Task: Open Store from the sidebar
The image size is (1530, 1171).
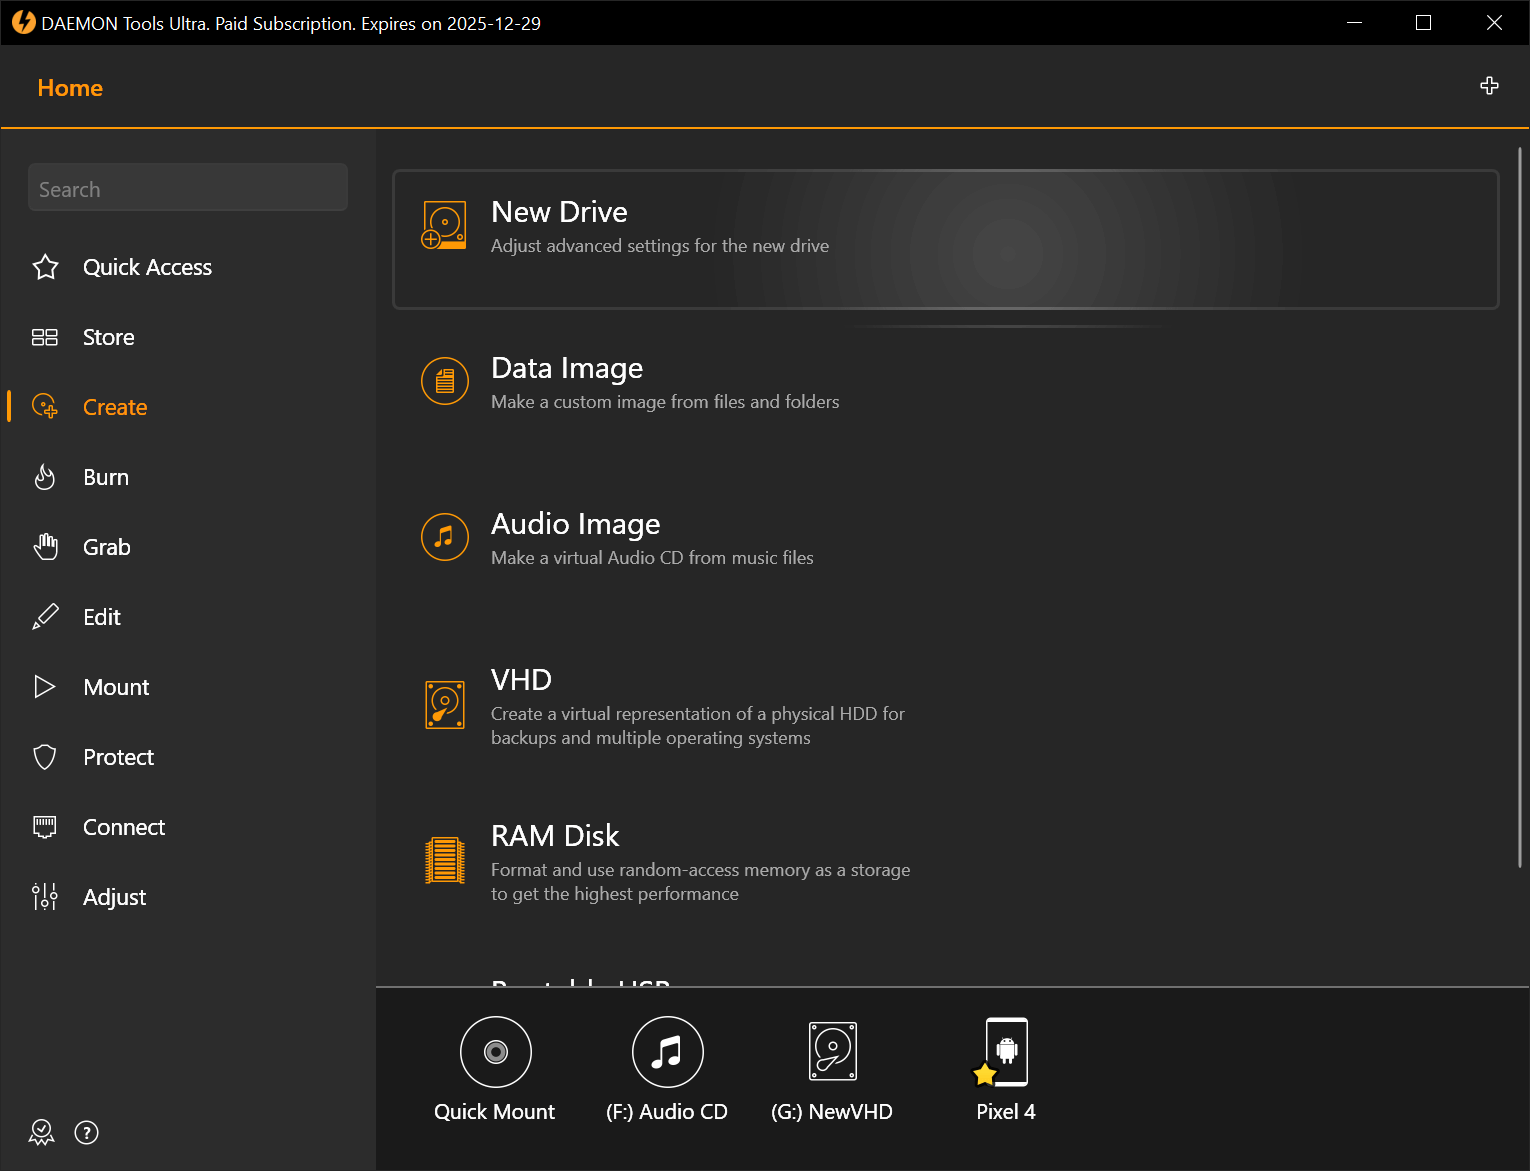Action: pos(108,337)
